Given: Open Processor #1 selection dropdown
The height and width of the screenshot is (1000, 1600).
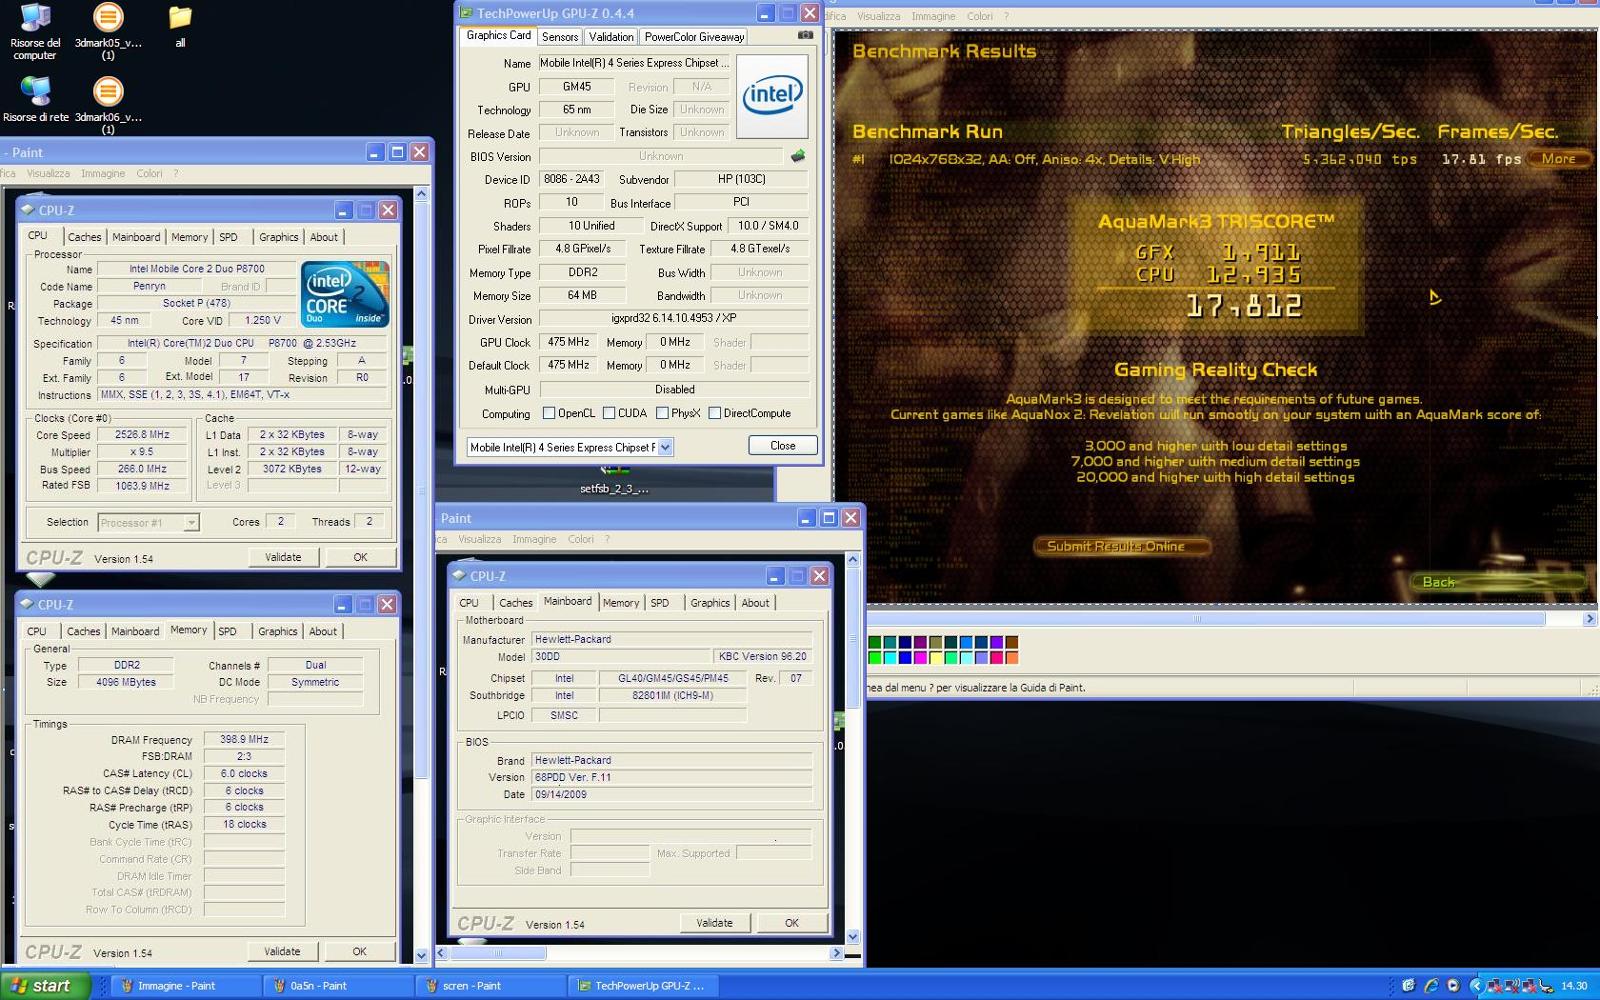Looking at the screenshot, I should pyautogui.click(x=191, y=522).
